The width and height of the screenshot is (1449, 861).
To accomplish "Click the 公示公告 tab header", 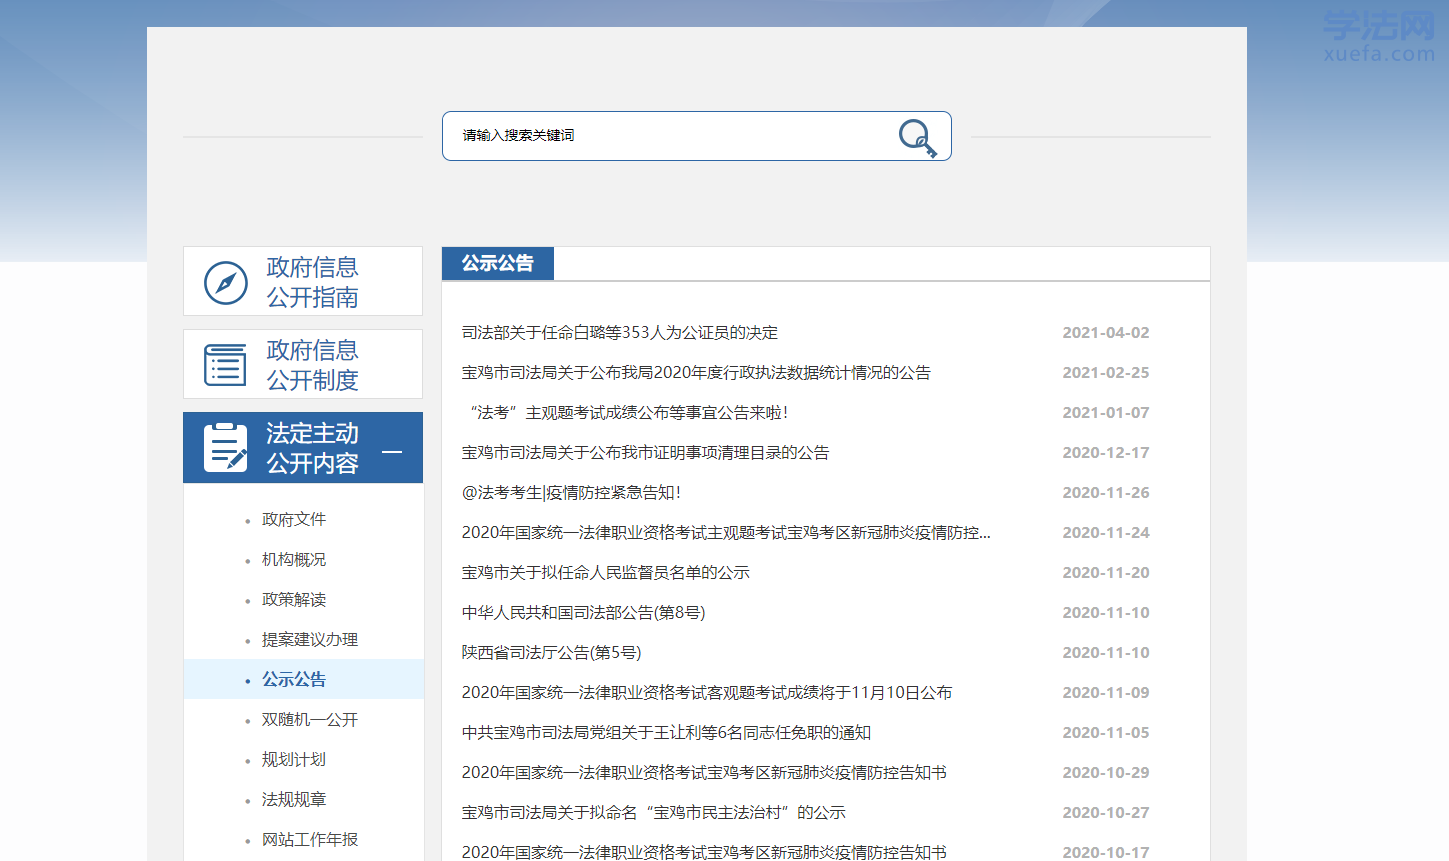I will 498,263.
